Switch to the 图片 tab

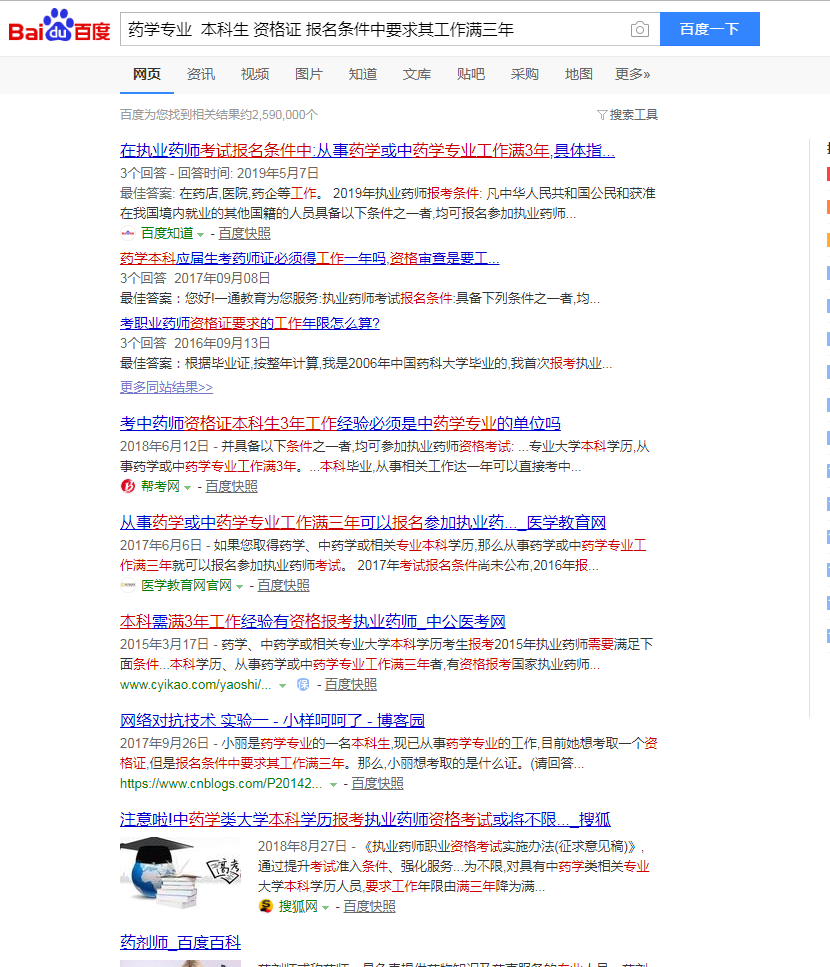pyautogui.click(x=309, y=74)
